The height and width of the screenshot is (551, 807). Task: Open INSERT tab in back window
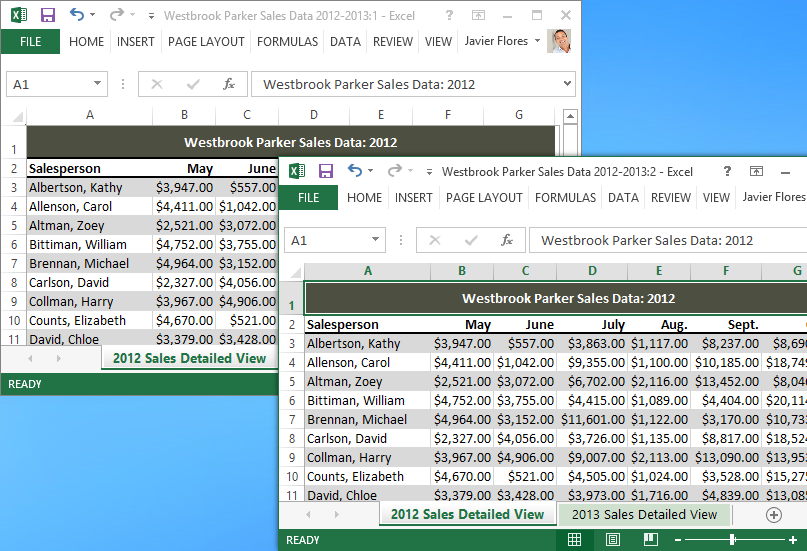[x=135, y=42]
